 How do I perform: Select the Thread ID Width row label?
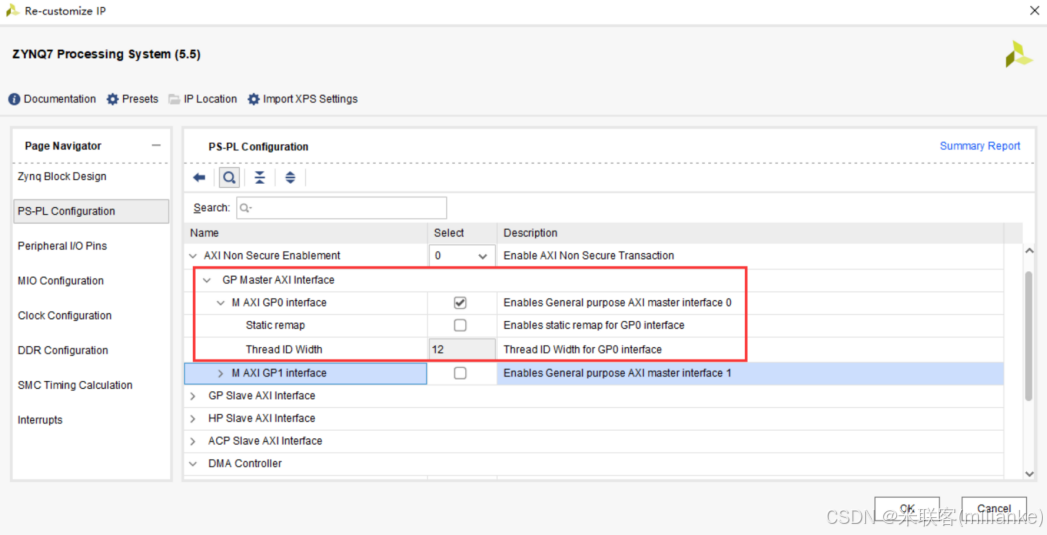pos(284,349)
